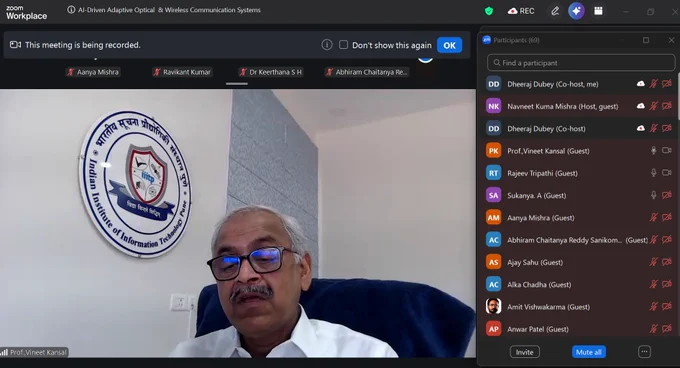Screen dimensions: 680x368
Task: Click the PK avatar of Prof.Vineet Kansal
Action: pyautogui.click(x=494, y=151)
